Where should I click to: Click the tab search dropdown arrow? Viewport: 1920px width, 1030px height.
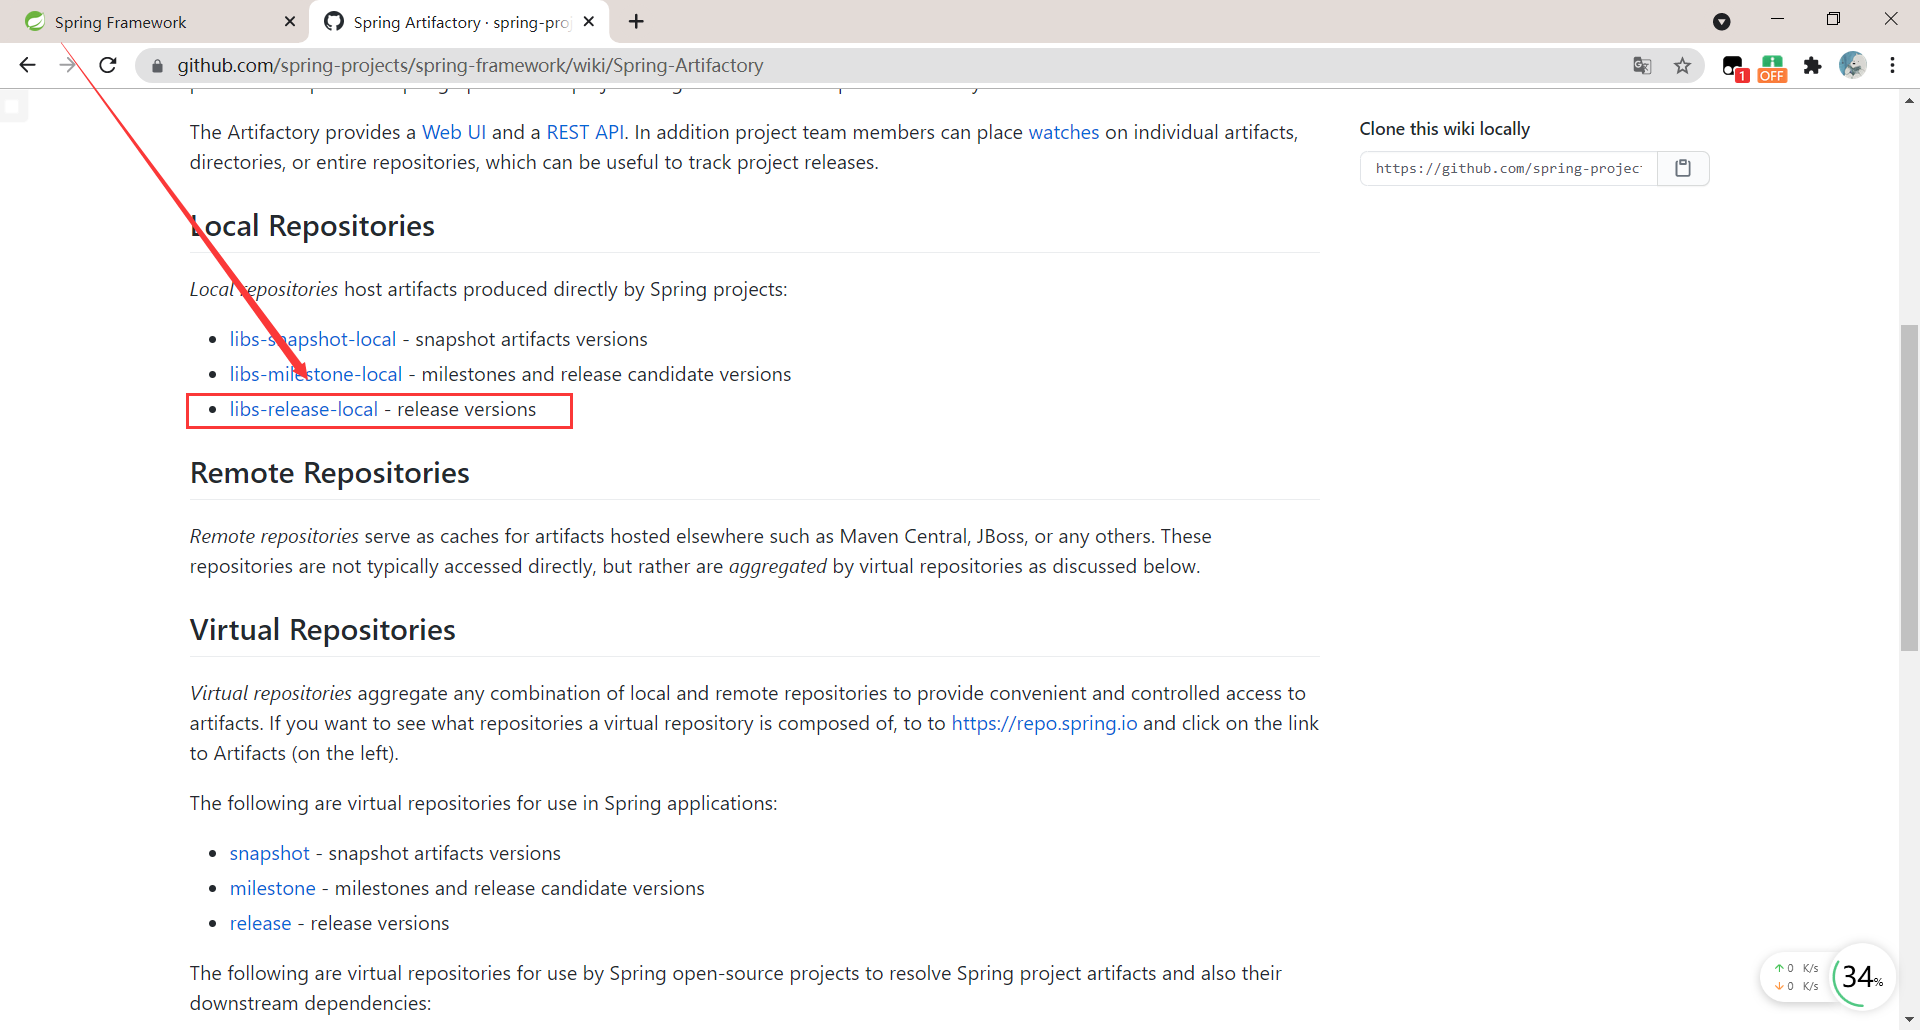click(x=1722, y=21)
